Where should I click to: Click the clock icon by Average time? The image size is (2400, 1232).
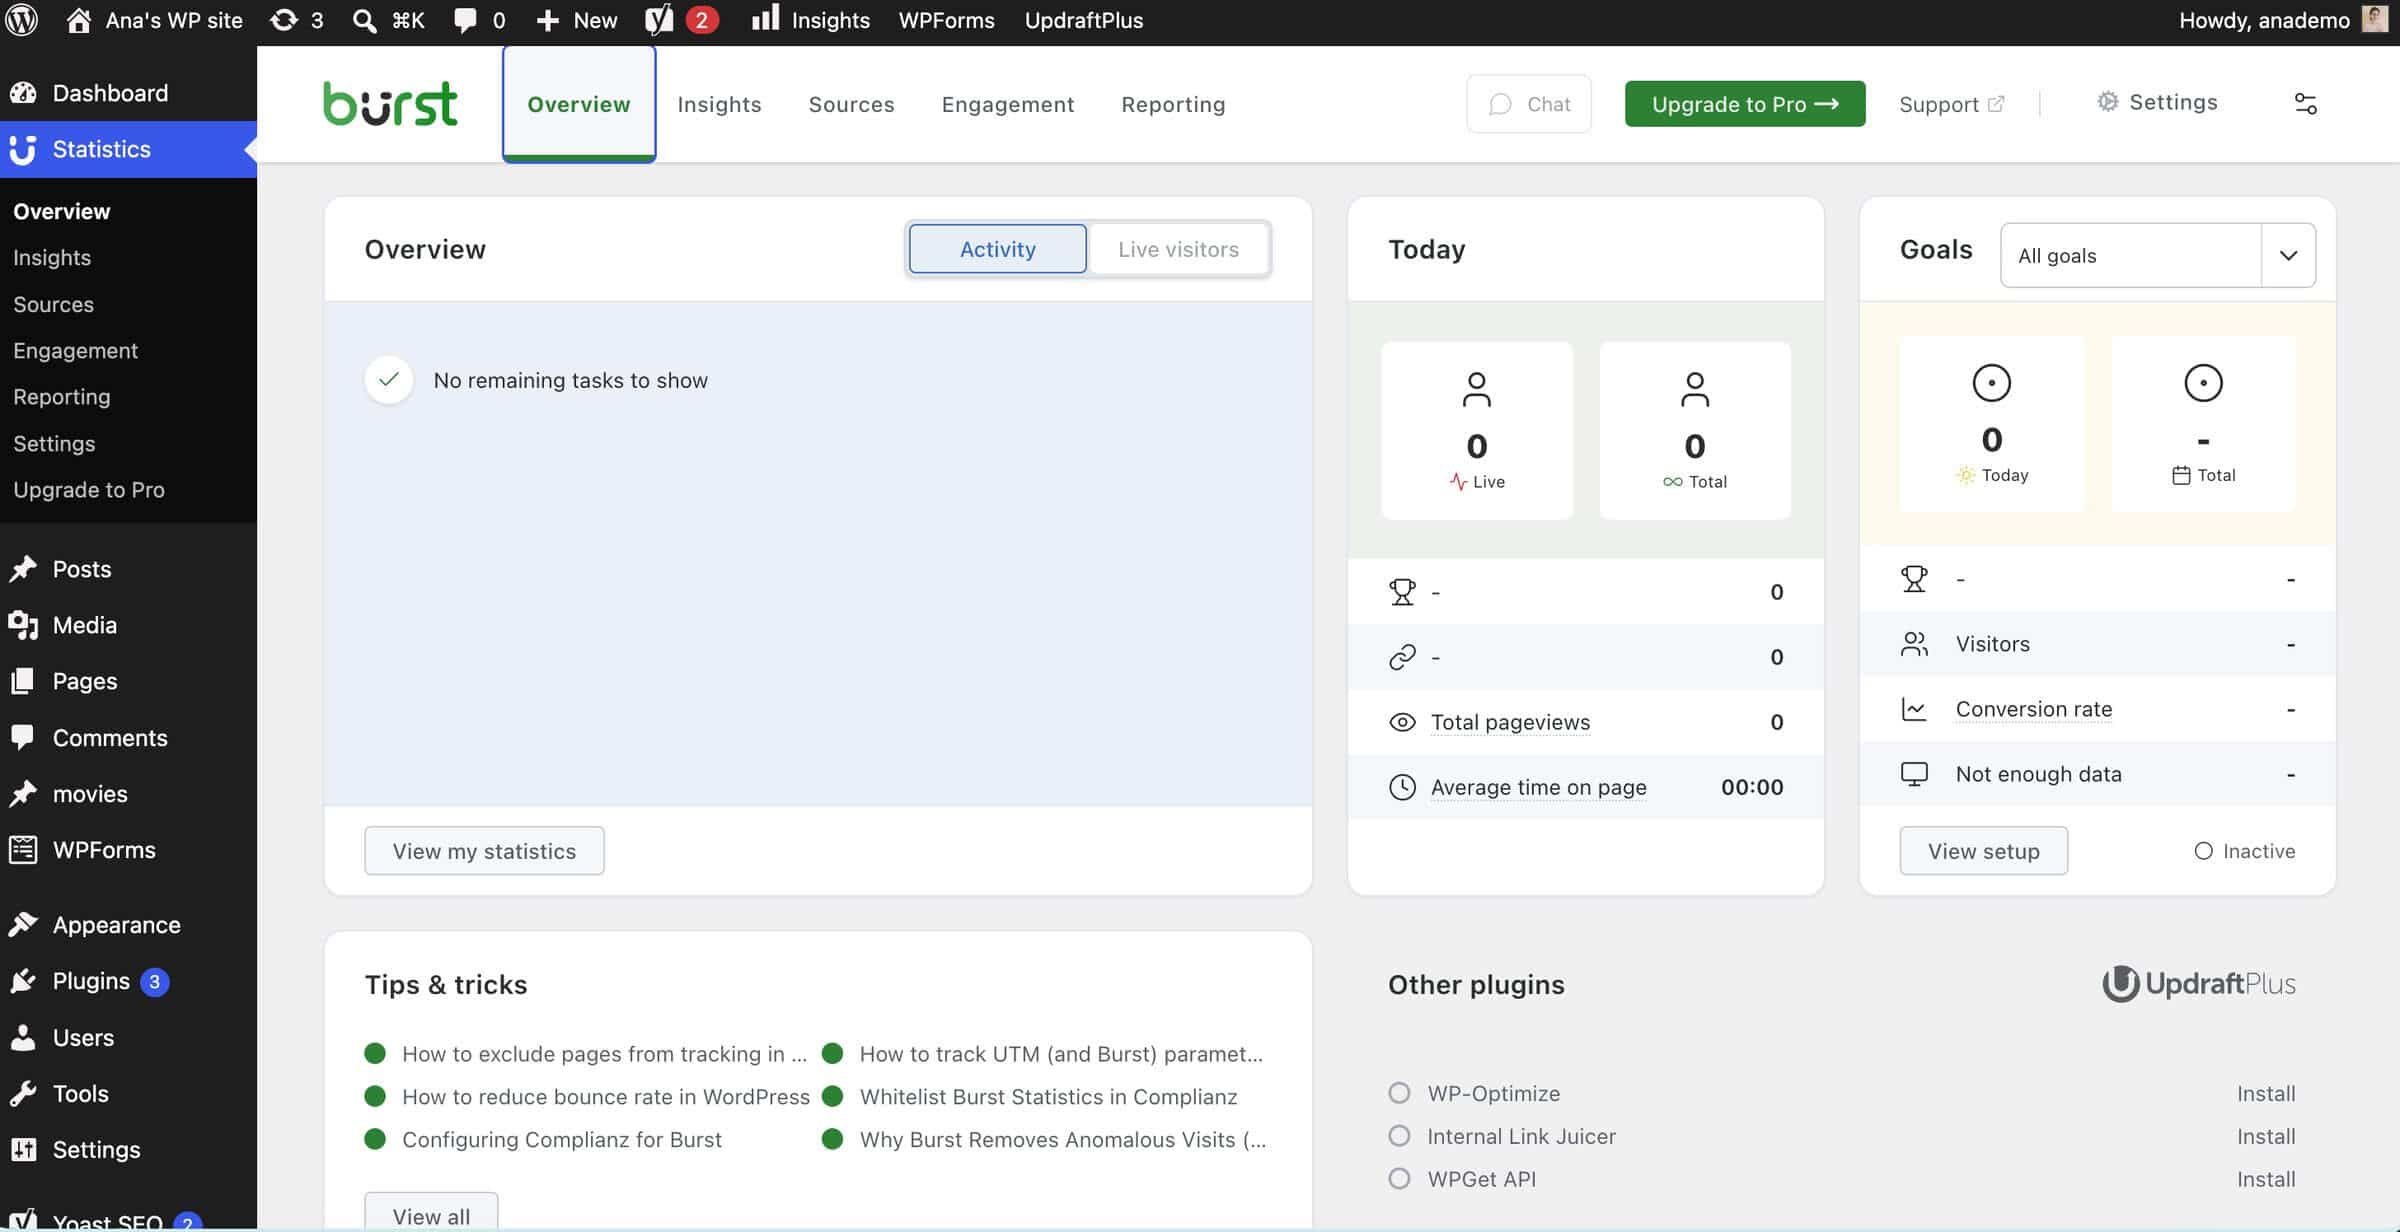click(x=1402, y=787)
